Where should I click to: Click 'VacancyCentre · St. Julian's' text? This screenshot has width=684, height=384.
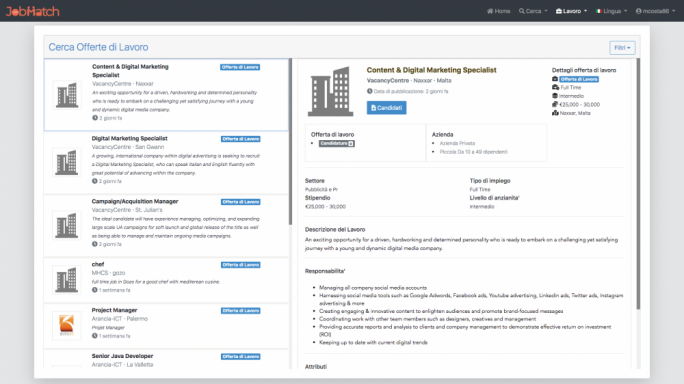(127, 210)
